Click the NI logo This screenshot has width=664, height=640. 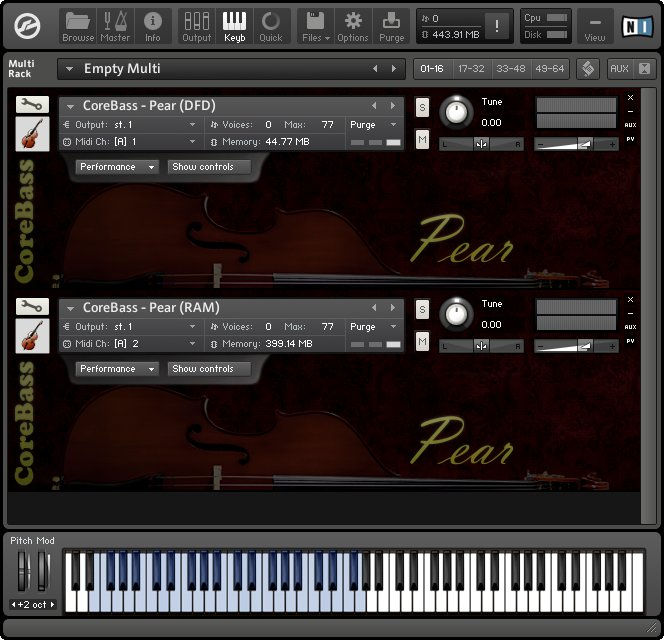(x=637, y=26)
